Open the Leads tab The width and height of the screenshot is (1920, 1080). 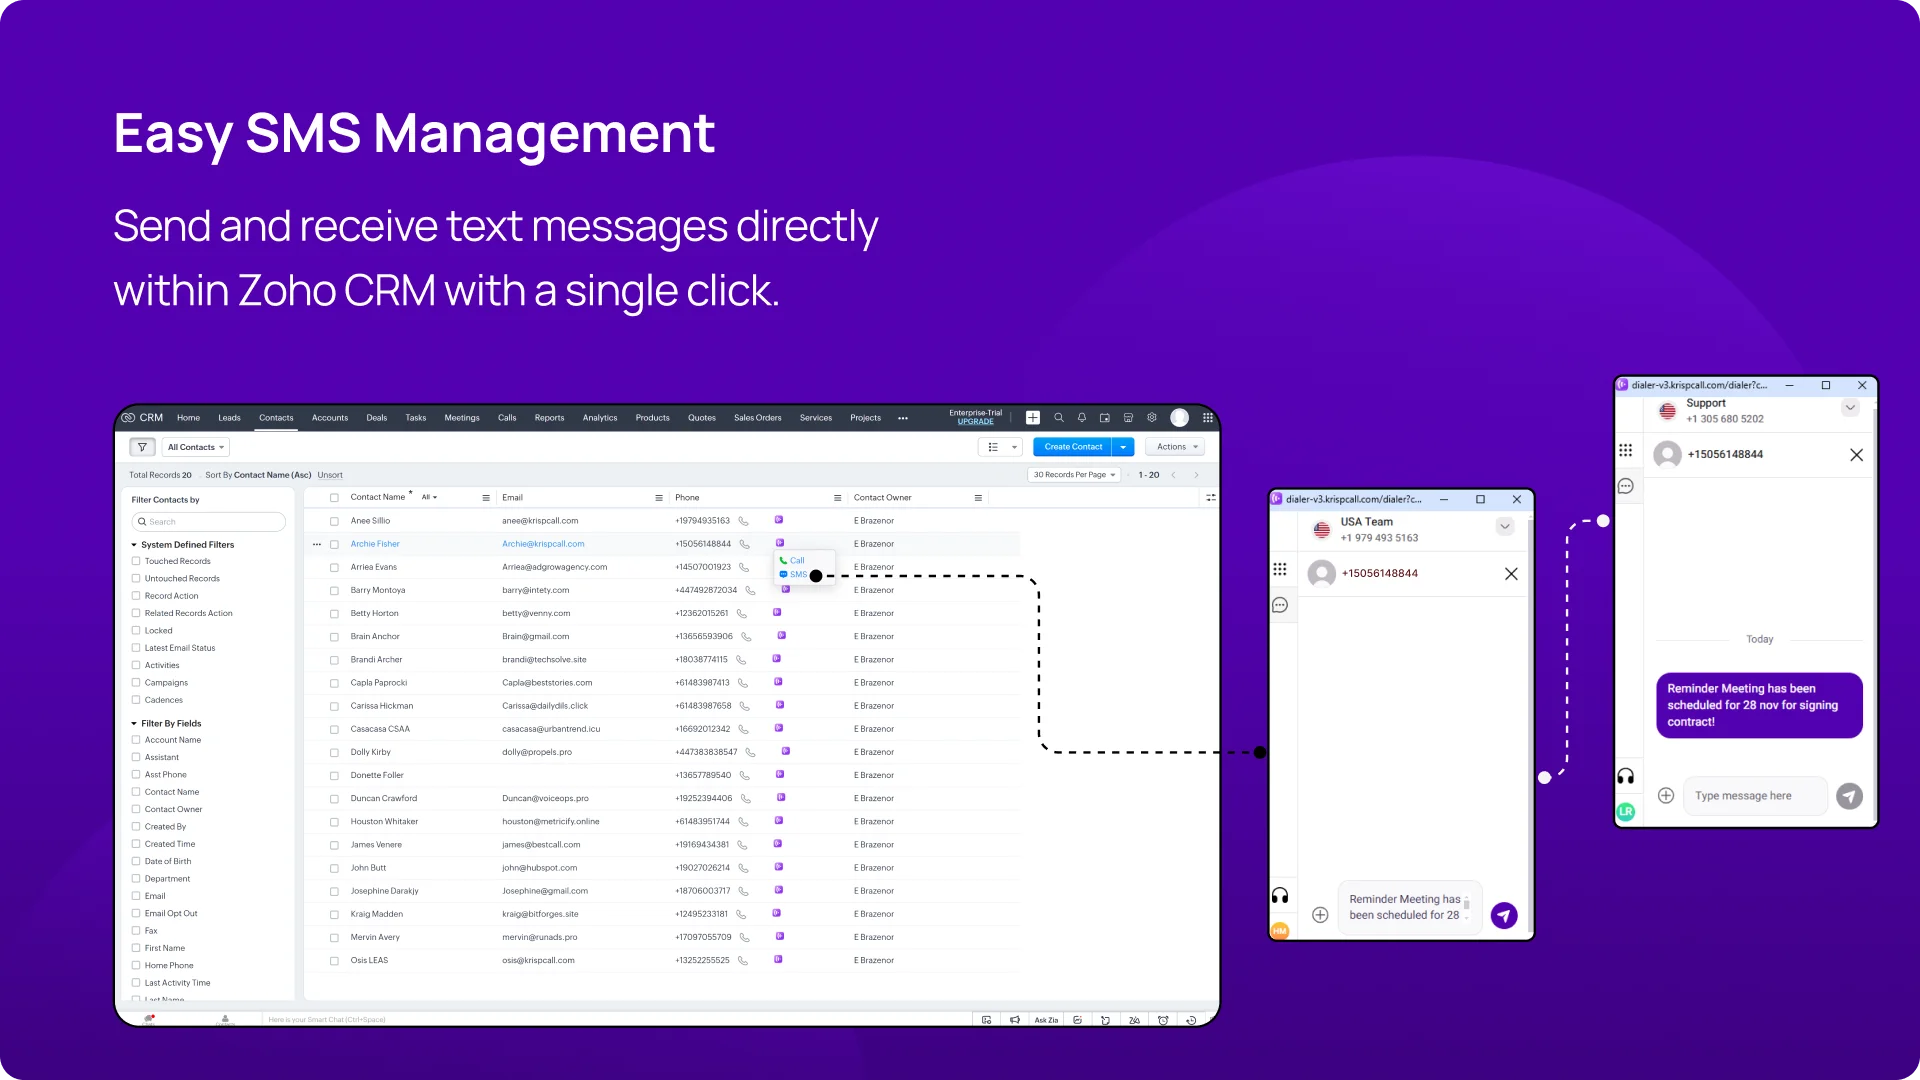point(229,418)
